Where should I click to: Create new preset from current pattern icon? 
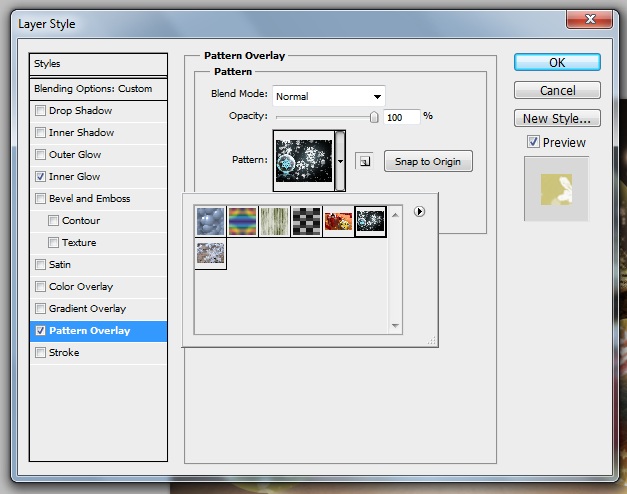(364, 161)
